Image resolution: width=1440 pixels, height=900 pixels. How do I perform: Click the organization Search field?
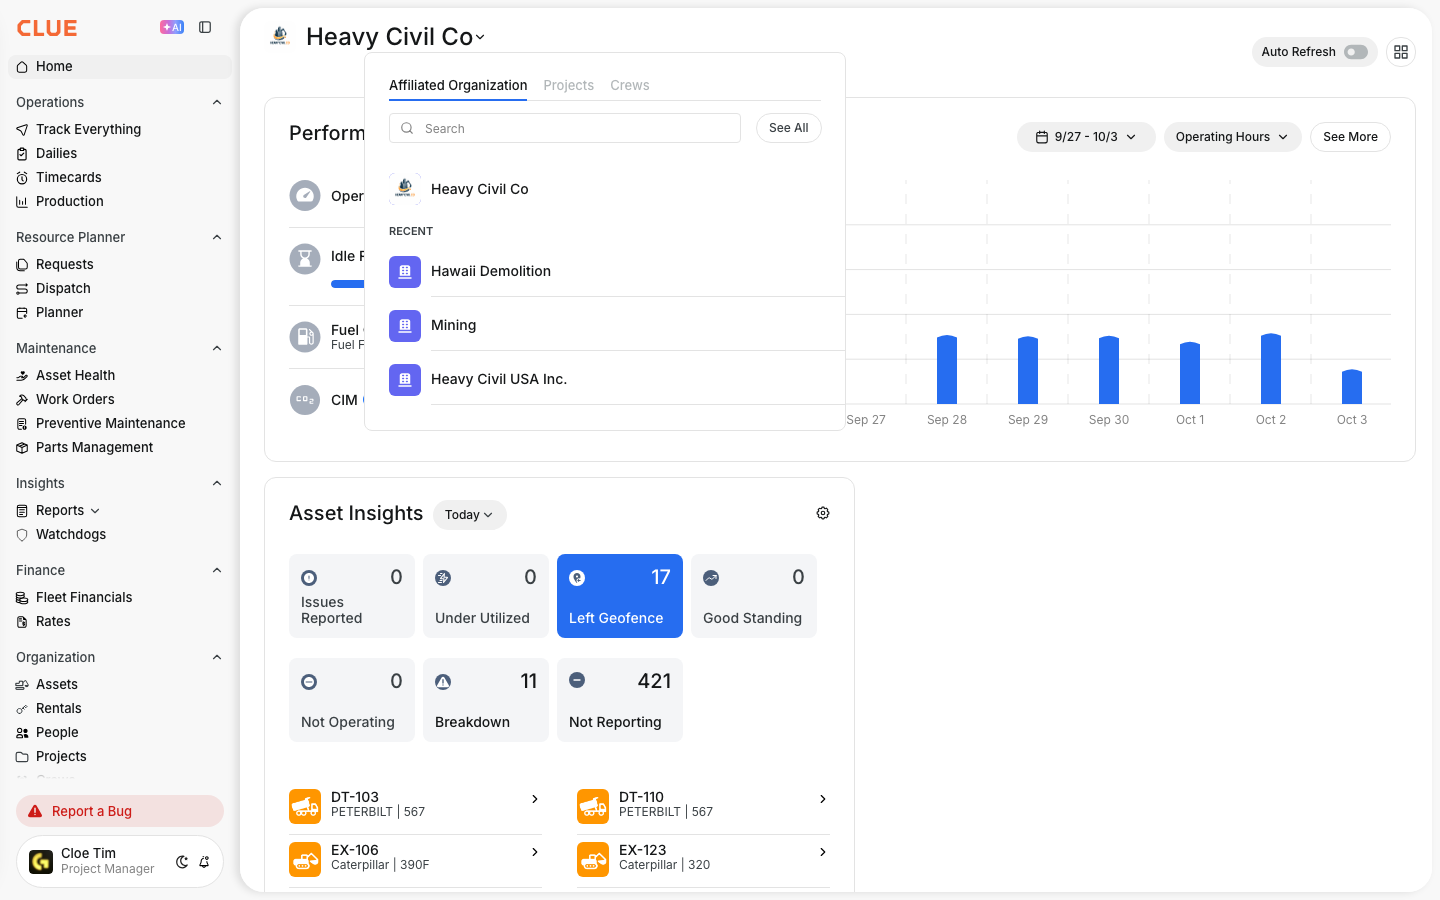[565, 128]
